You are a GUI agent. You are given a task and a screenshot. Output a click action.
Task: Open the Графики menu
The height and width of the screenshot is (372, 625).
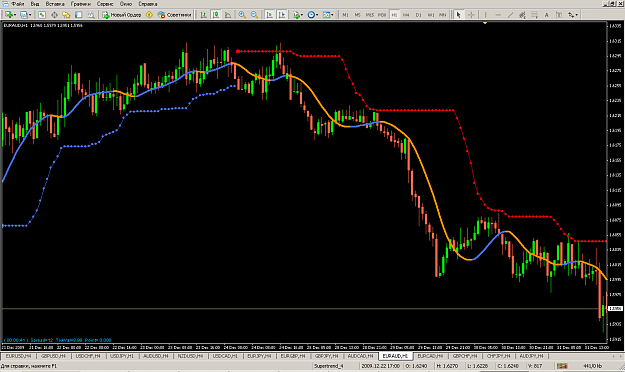81,4
